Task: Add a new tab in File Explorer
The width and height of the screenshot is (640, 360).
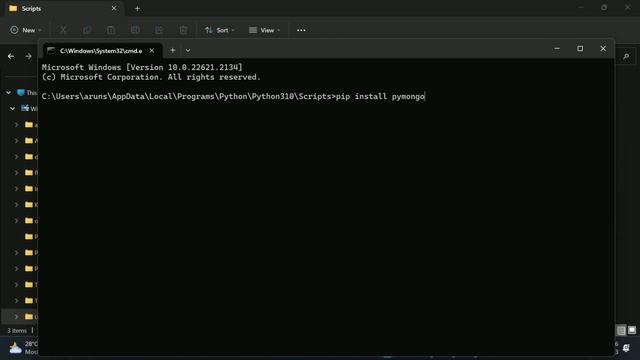Action: 137,8
